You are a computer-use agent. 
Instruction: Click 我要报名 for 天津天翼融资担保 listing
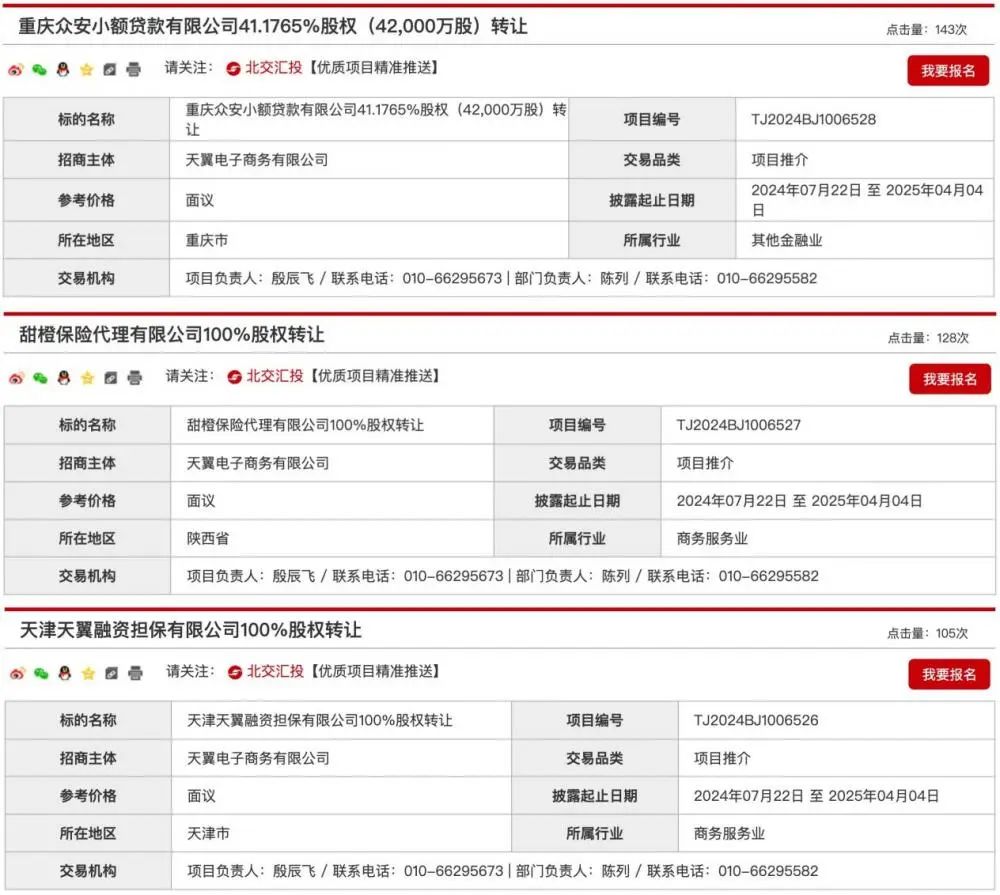point(949,674)
